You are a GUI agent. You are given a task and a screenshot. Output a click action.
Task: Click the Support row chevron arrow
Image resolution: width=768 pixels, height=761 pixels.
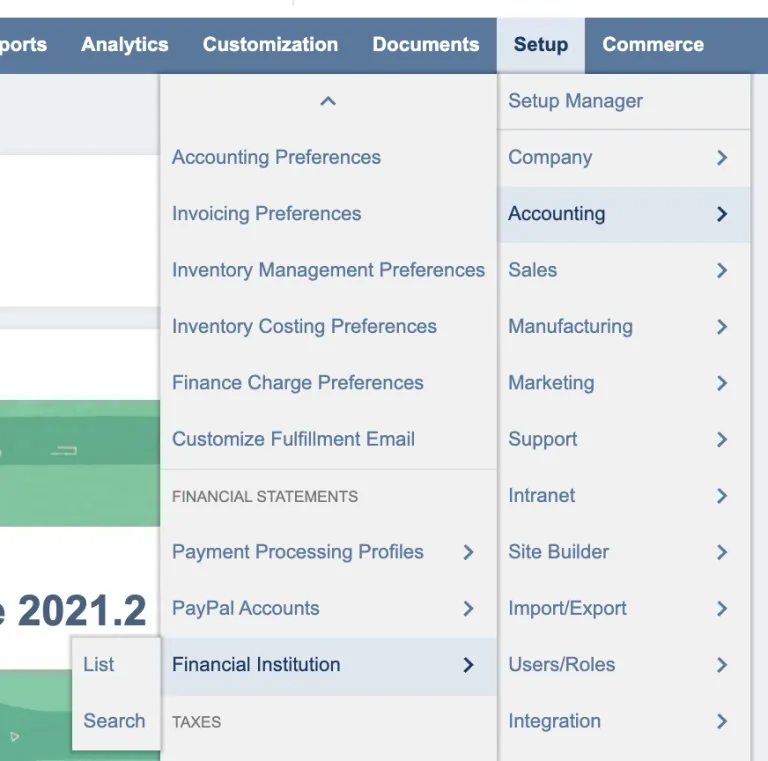tap(721, 439)
